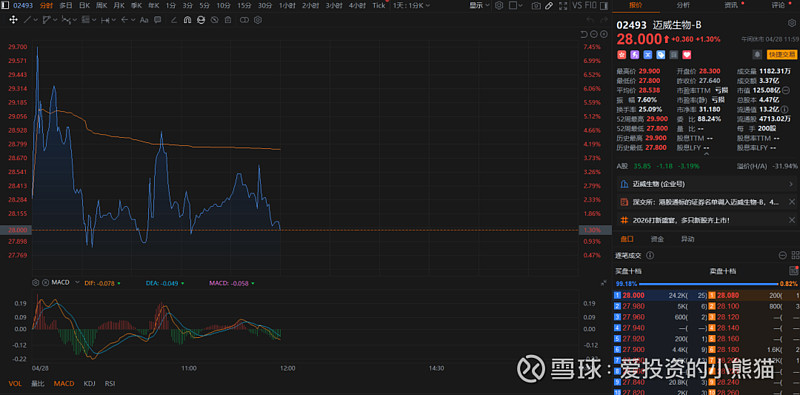
Task: Remove the MACD indicator with X
Action: pos(45,282)
